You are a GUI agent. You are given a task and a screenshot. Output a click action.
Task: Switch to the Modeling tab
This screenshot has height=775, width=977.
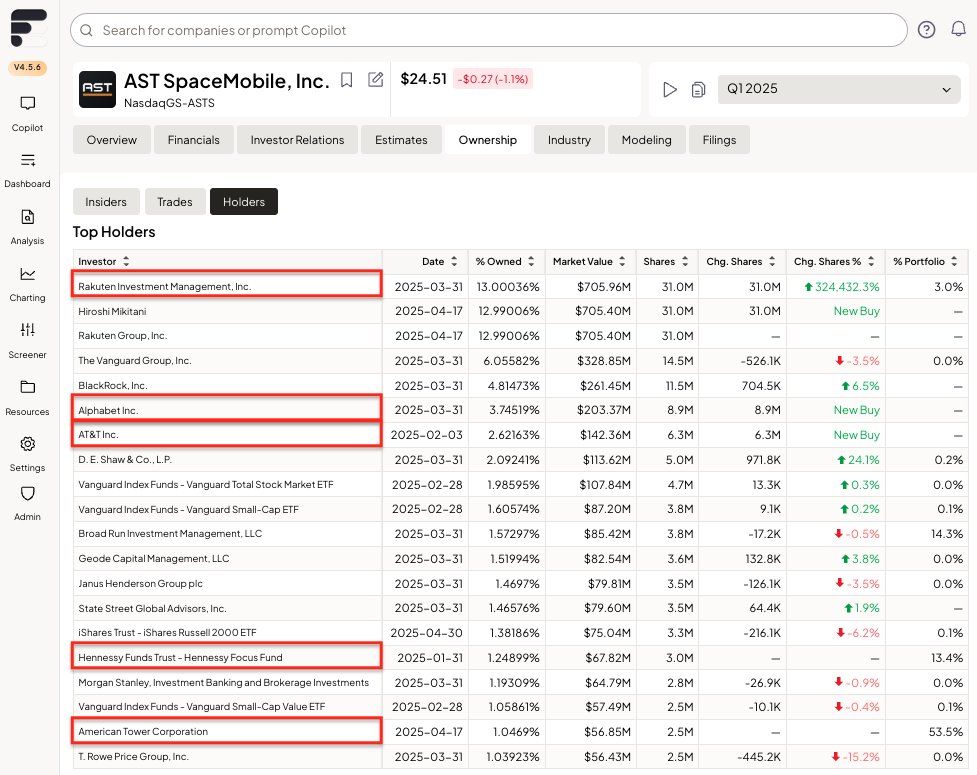point(647,140)
